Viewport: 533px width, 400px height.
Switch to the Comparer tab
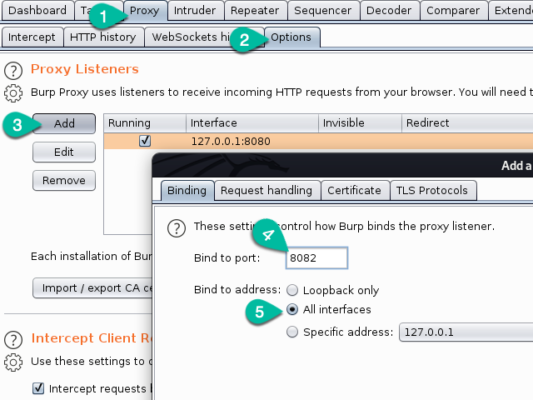coord(453,11)
